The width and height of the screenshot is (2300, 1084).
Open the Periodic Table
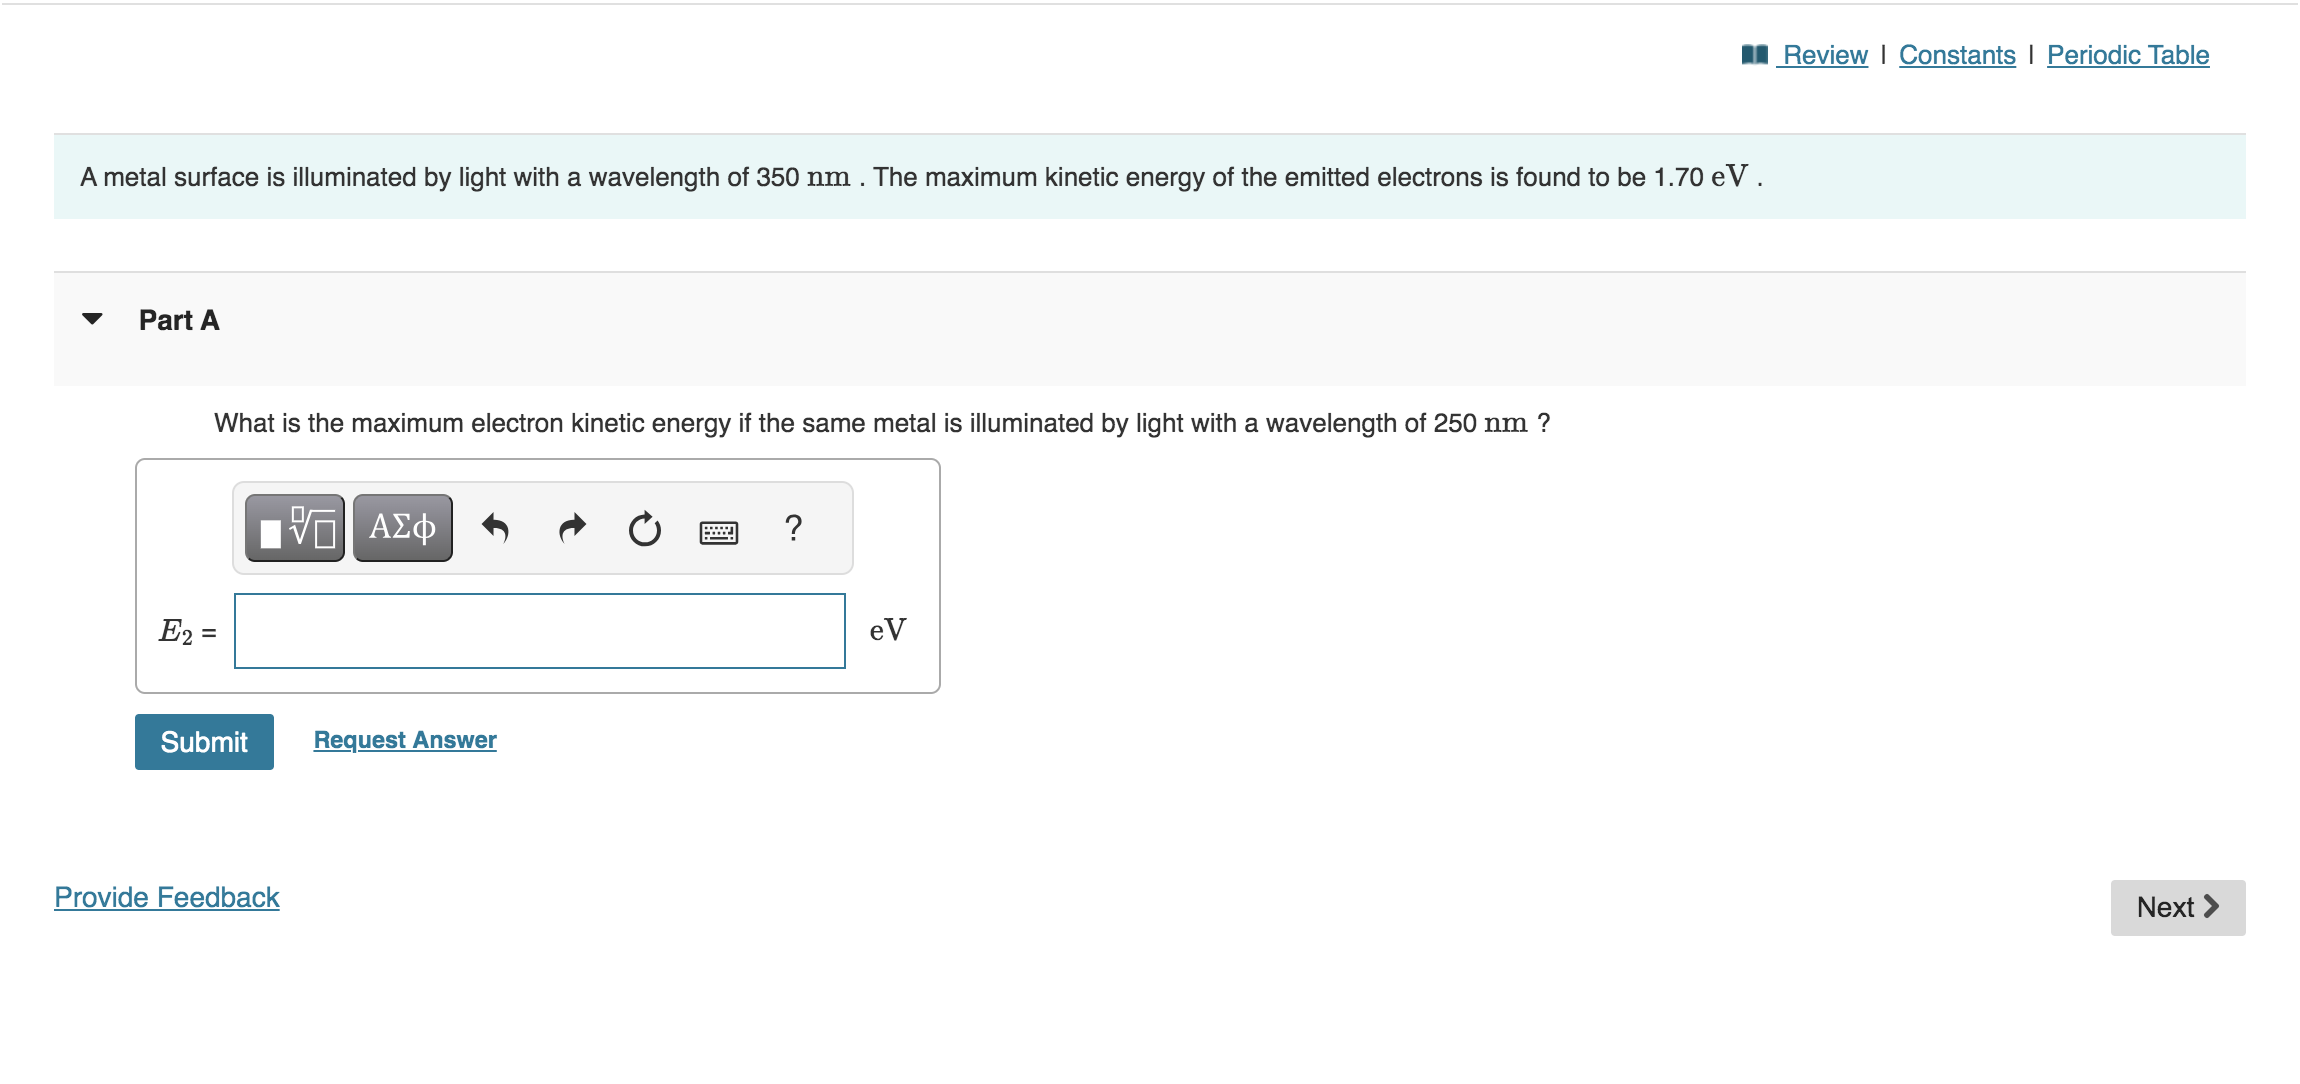pos(2128,55)
